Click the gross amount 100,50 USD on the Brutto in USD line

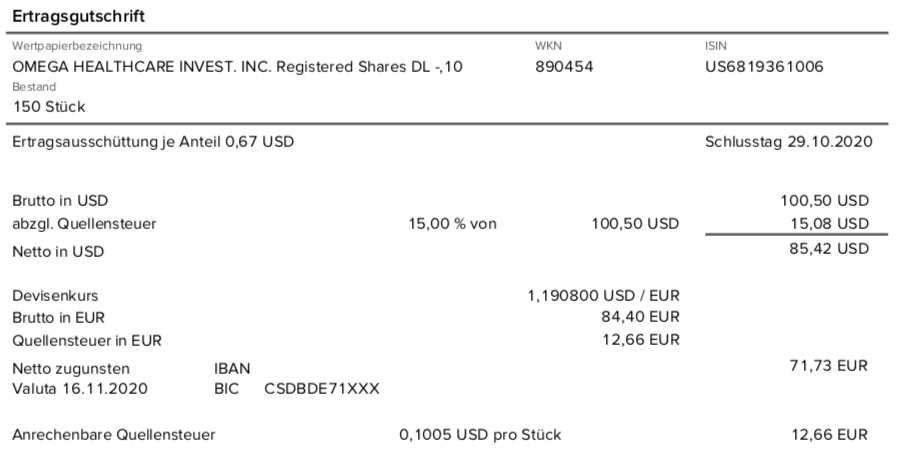pos(825,201)
